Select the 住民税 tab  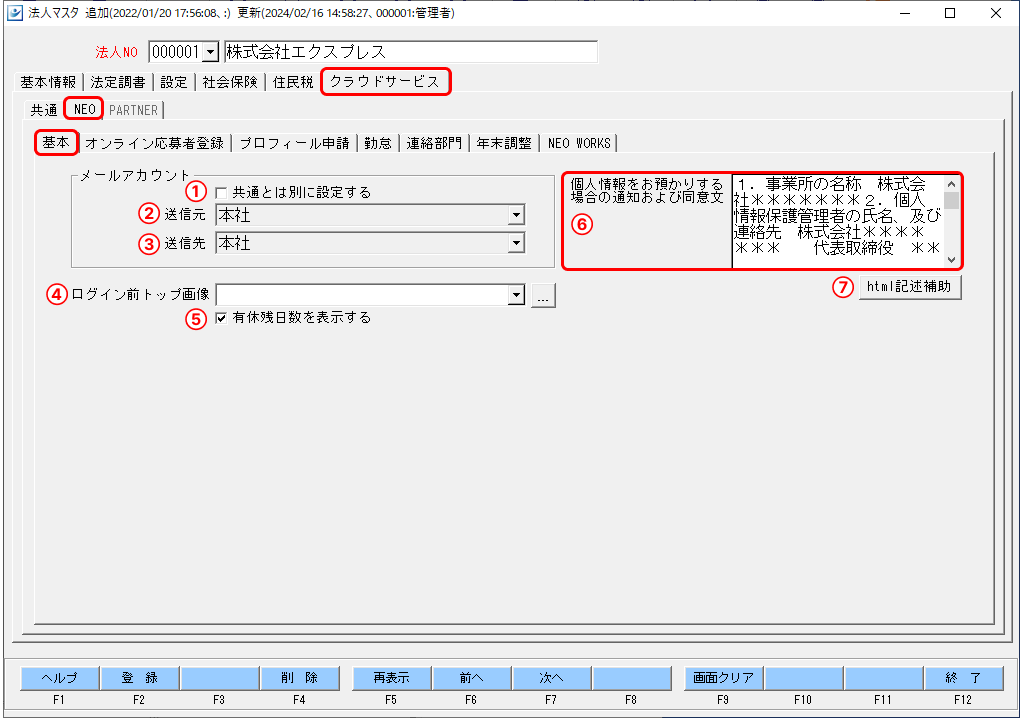click(x=293, y=82)
